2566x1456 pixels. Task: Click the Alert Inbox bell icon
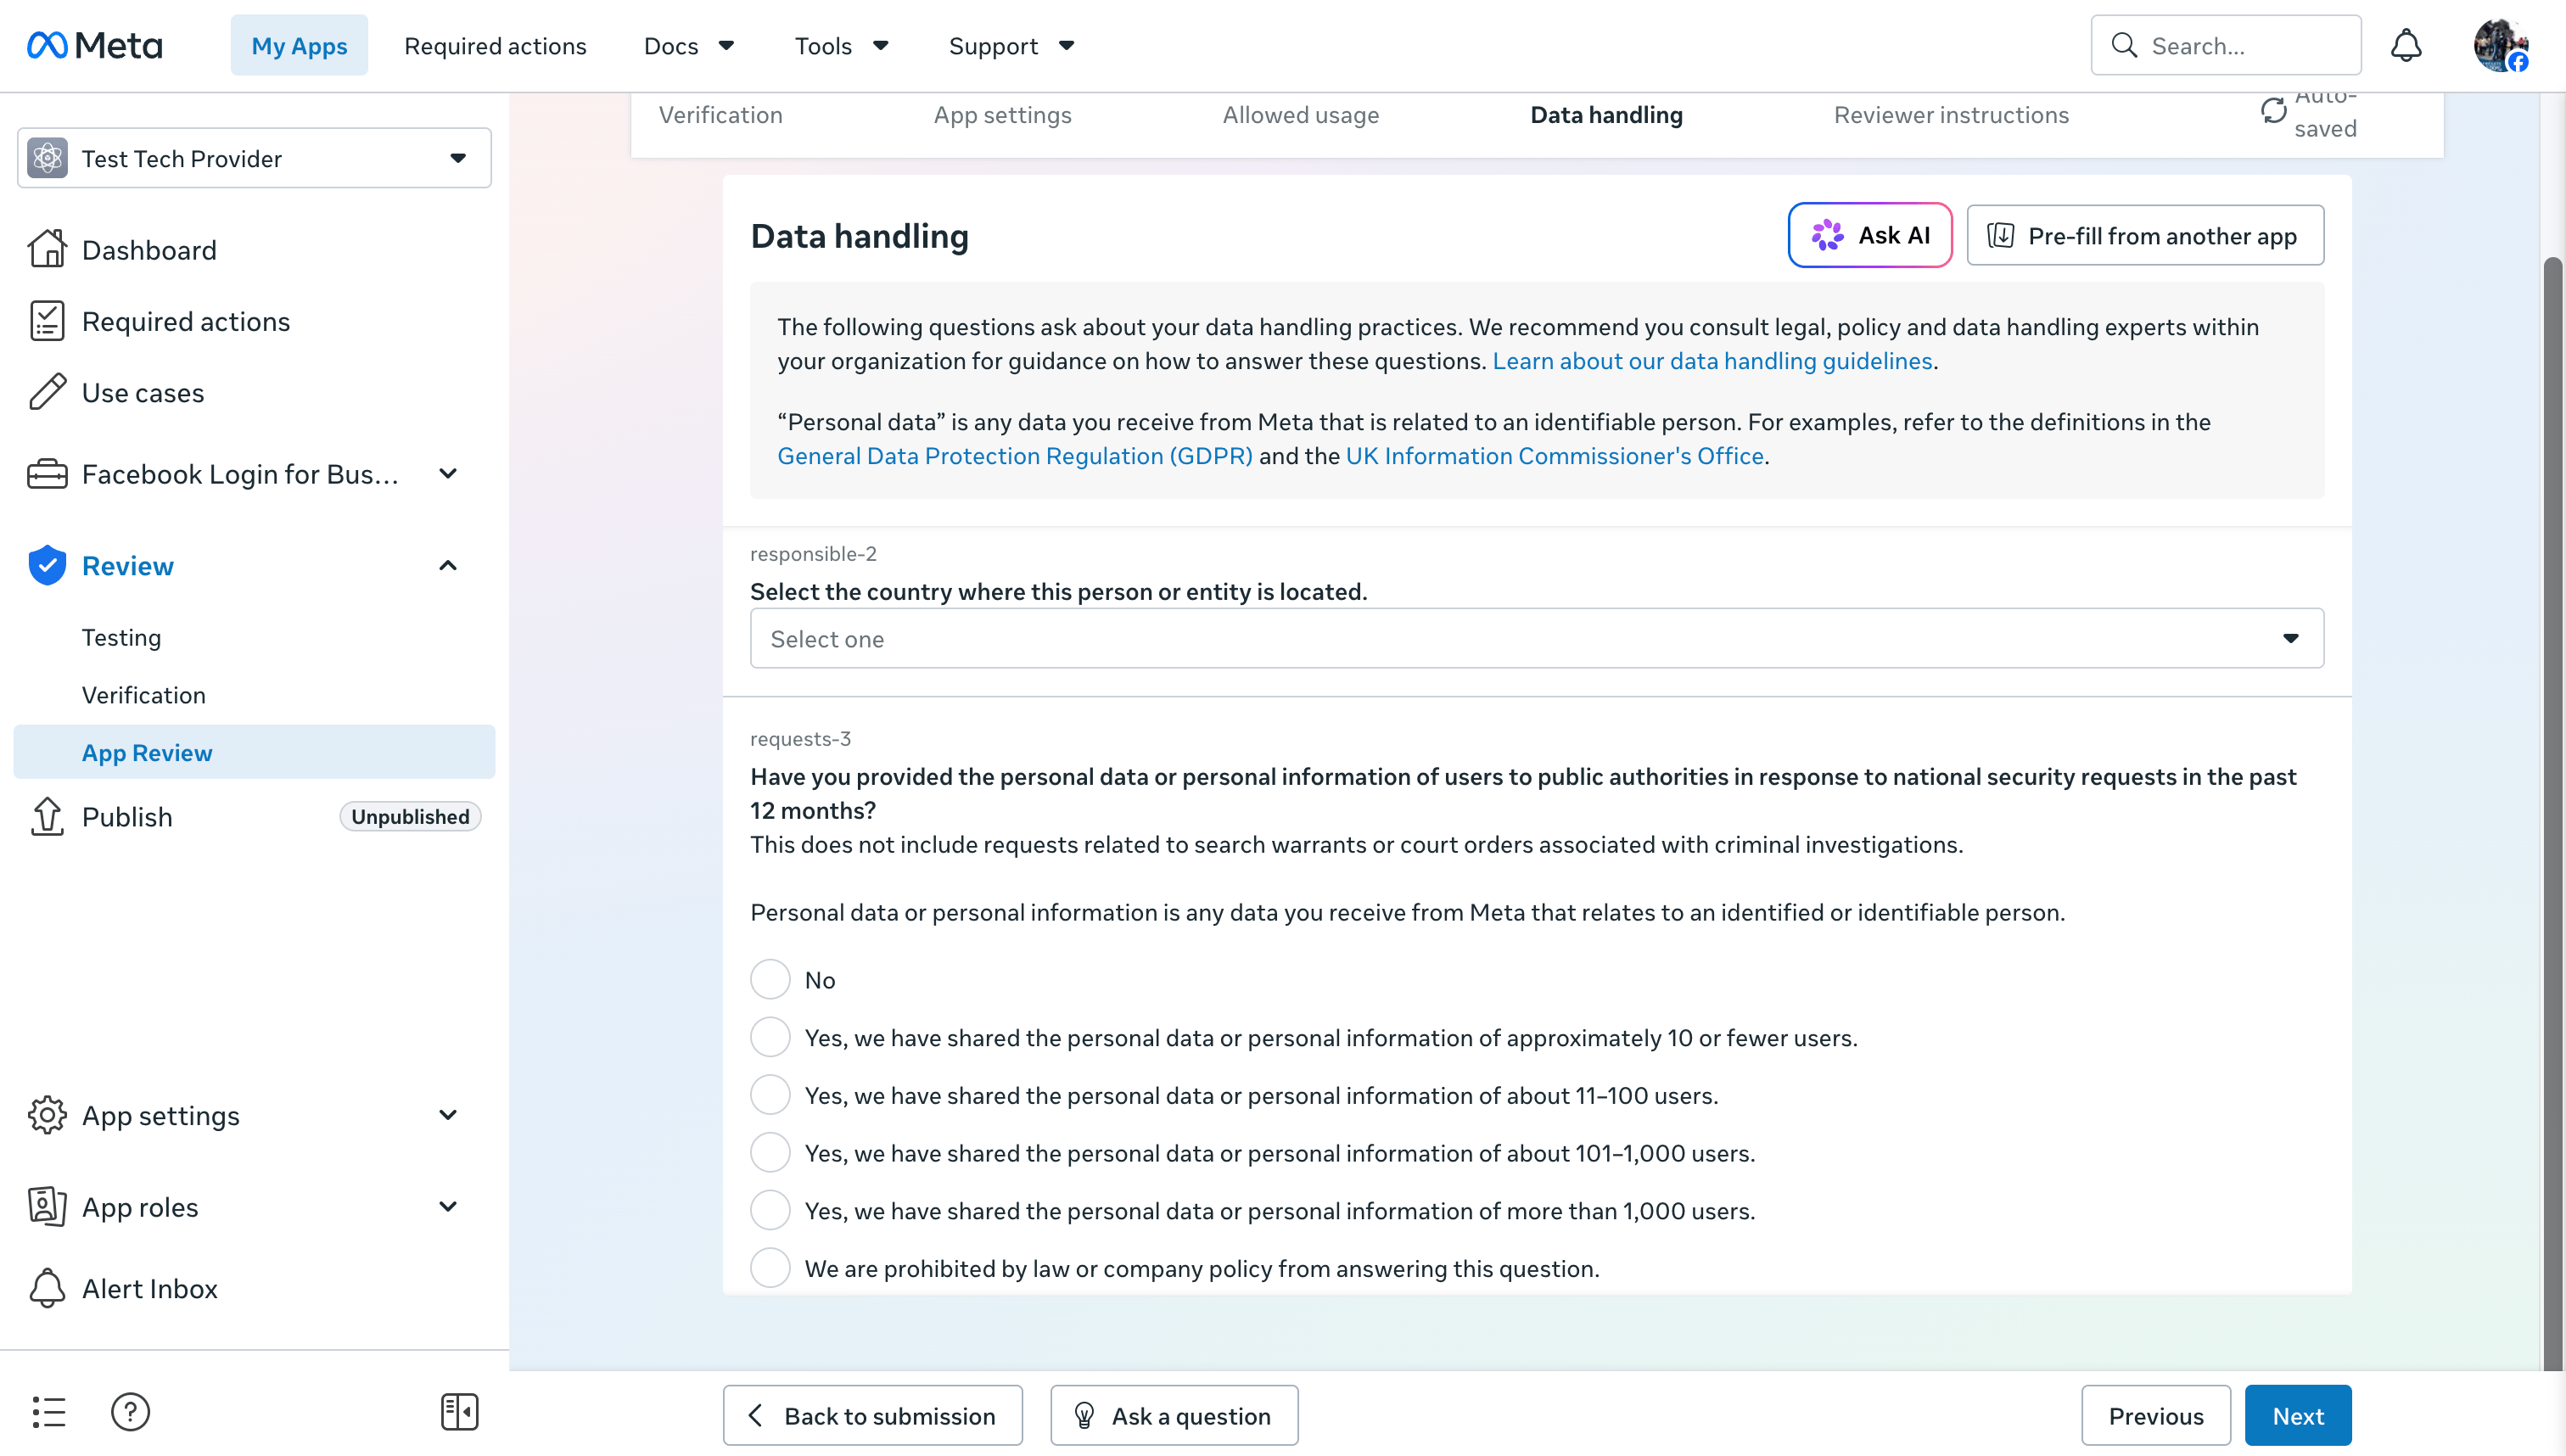coord(47,1288)
